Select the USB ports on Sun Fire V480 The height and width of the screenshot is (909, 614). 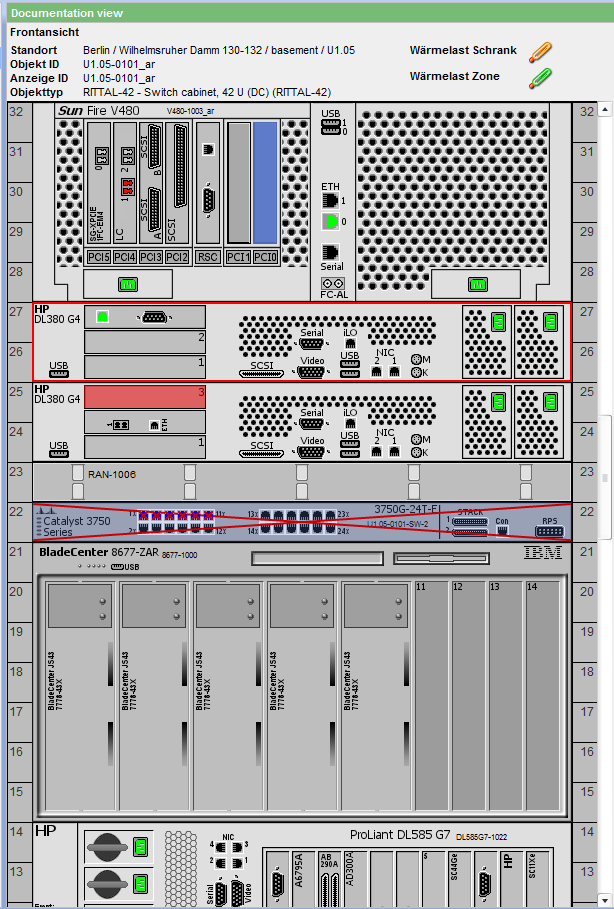point(329,125)
